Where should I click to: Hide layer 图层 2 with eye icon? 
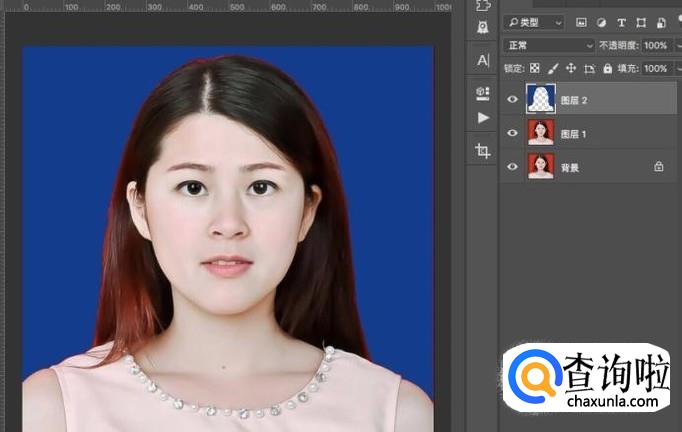pos(513,99)
